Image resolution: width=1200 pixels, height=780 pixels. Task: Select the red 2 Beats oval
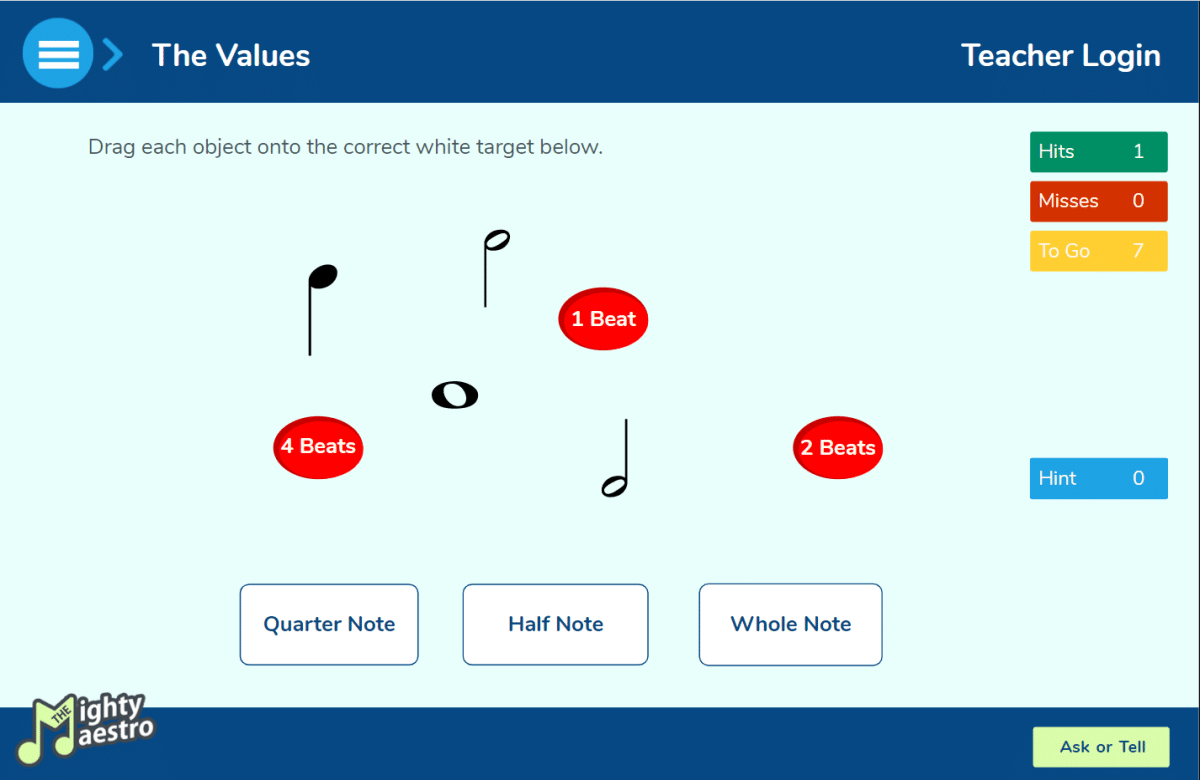(x=837, y=447)
